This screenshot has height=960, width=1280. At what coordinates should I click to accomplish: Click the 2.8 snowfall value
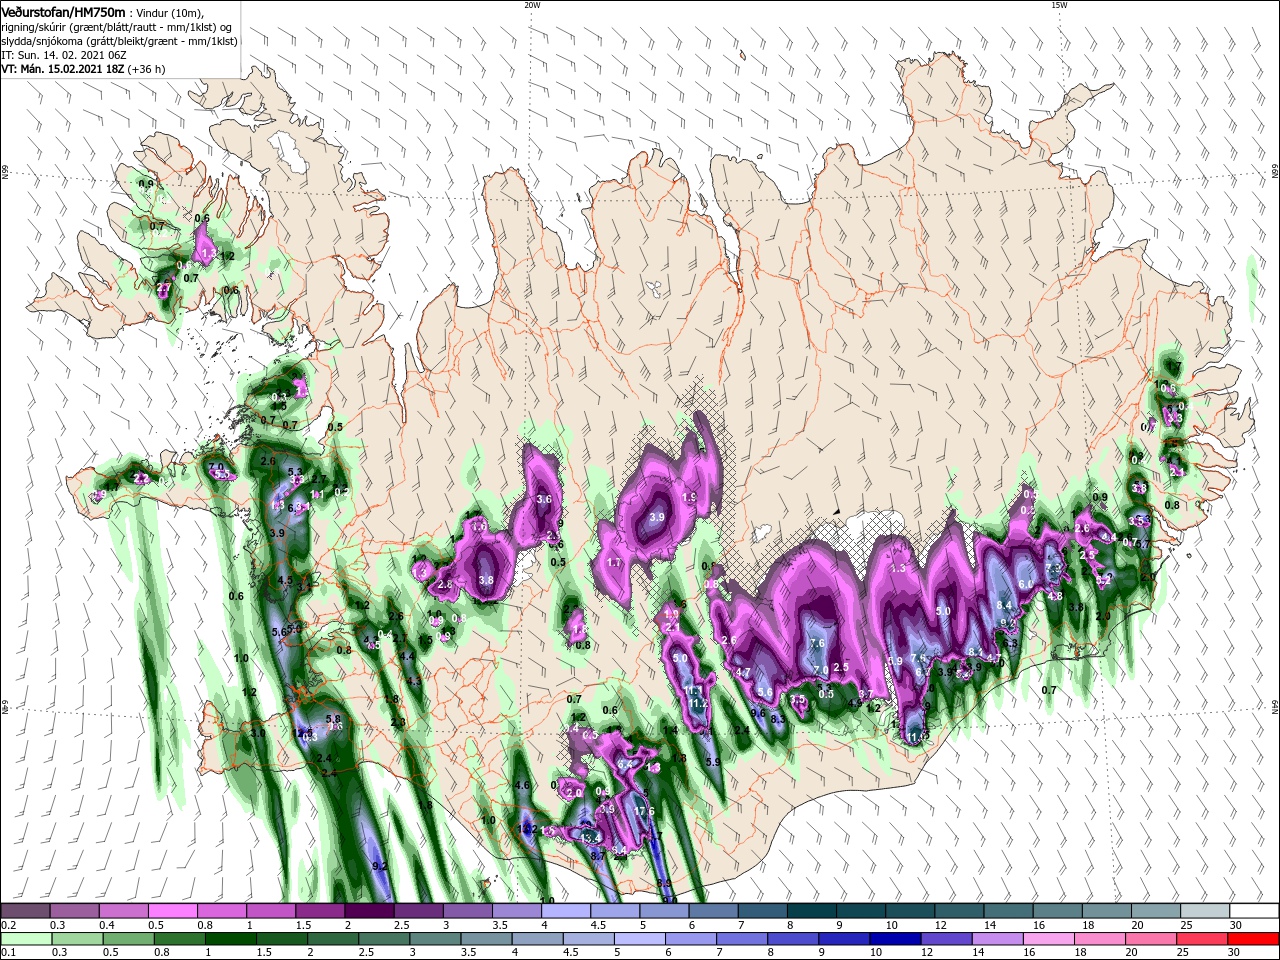[x=445, y=584]
